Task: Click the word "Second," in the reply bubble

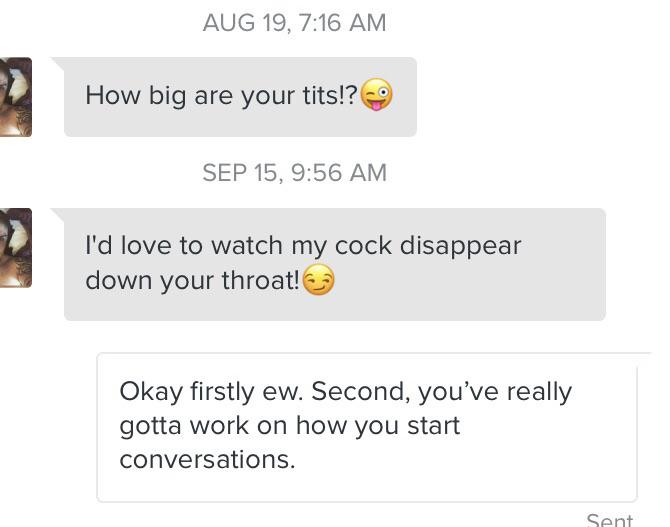Action: [x=360, y=392]
